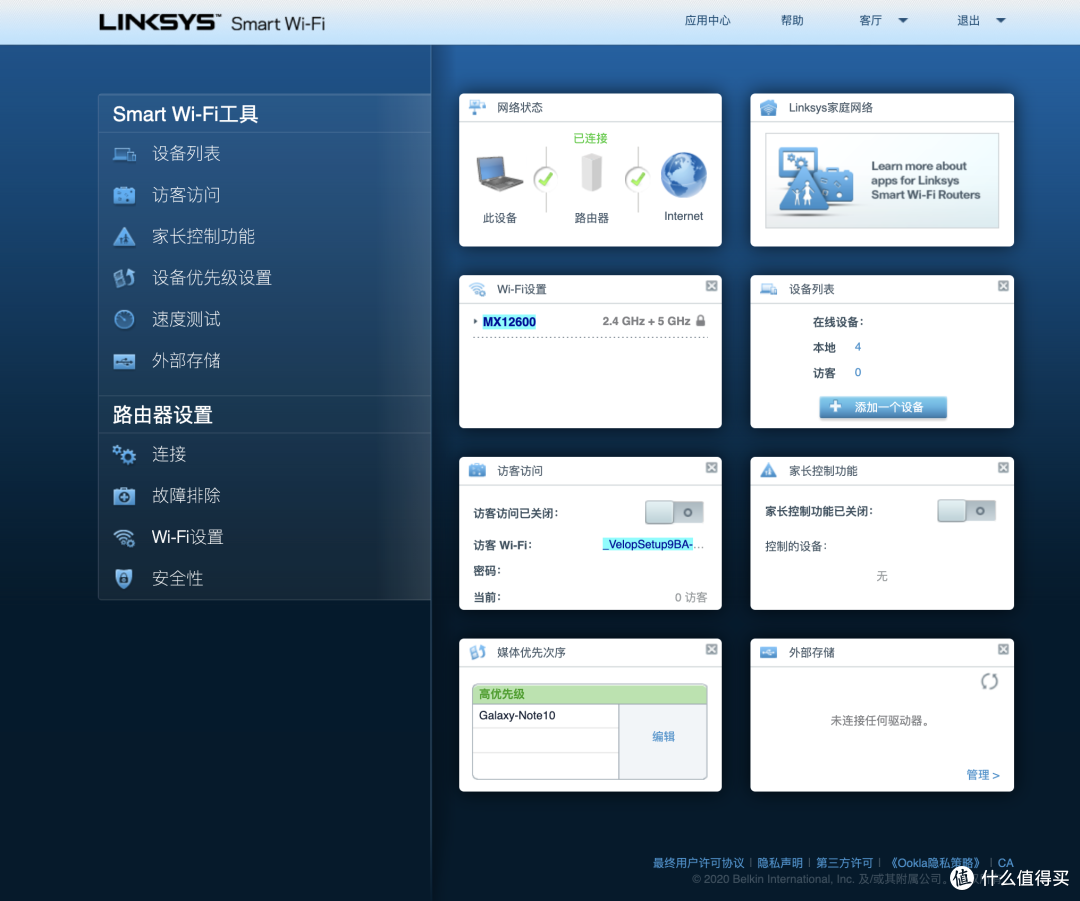Click the Linksys家庭网络 header icon
This screenshot has width=1080, height=901.
point(769,108)
